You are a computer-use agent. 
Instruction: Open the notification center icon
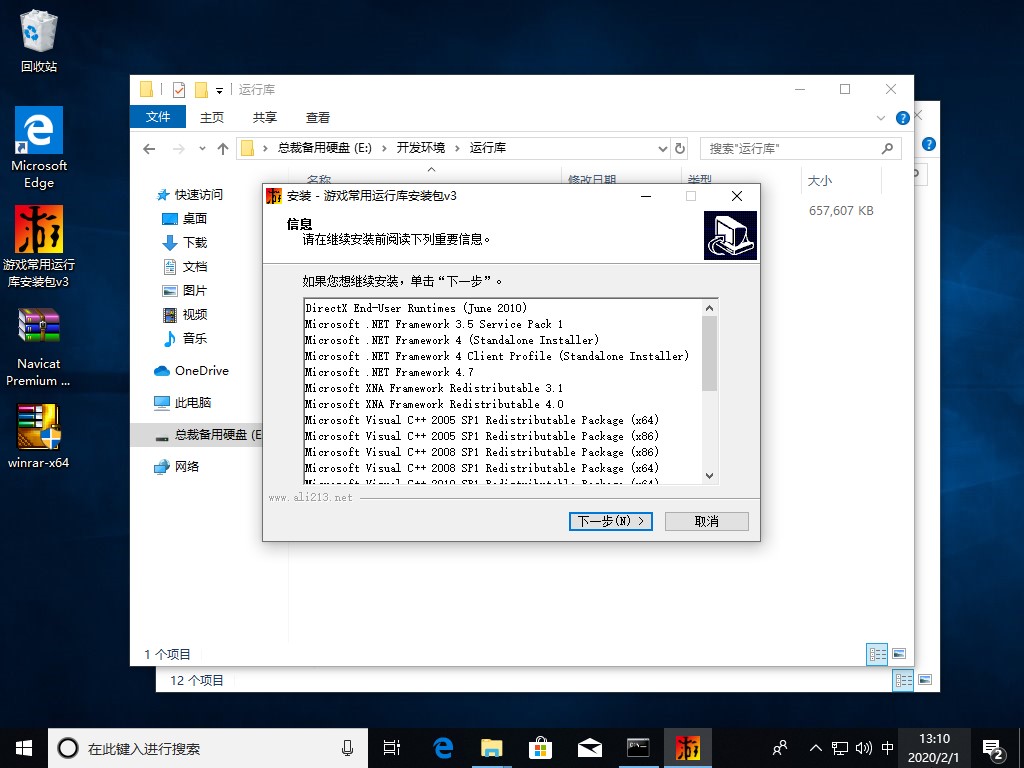993,749
